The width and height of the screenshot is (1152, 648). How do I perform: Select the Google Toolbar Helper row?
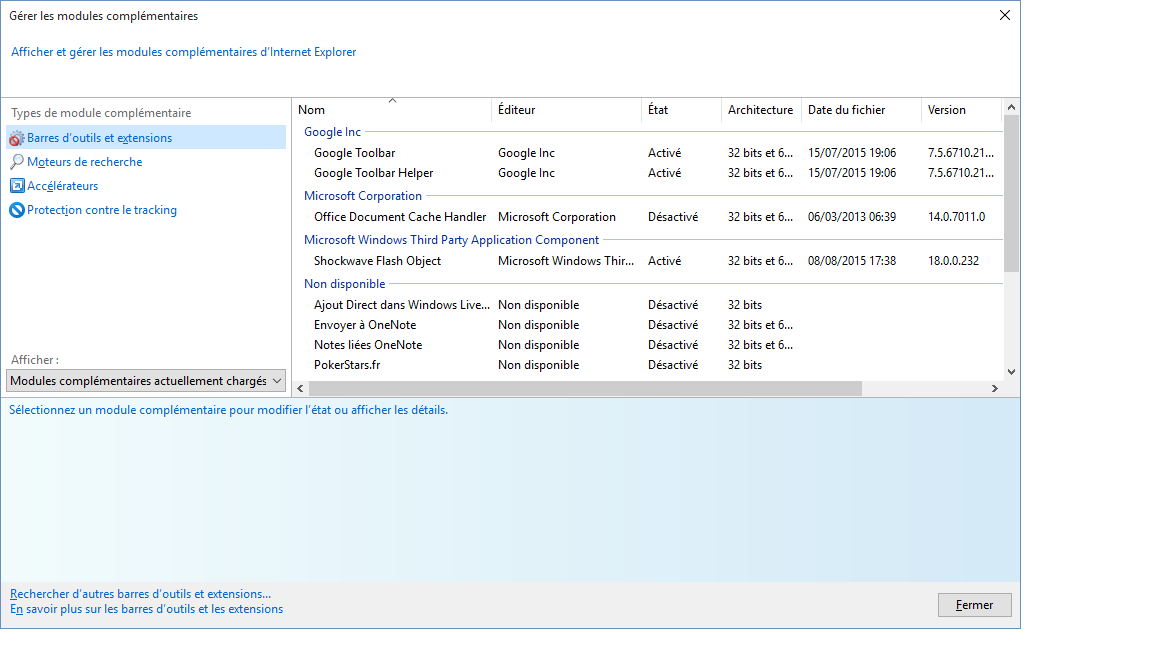(649, 173)
